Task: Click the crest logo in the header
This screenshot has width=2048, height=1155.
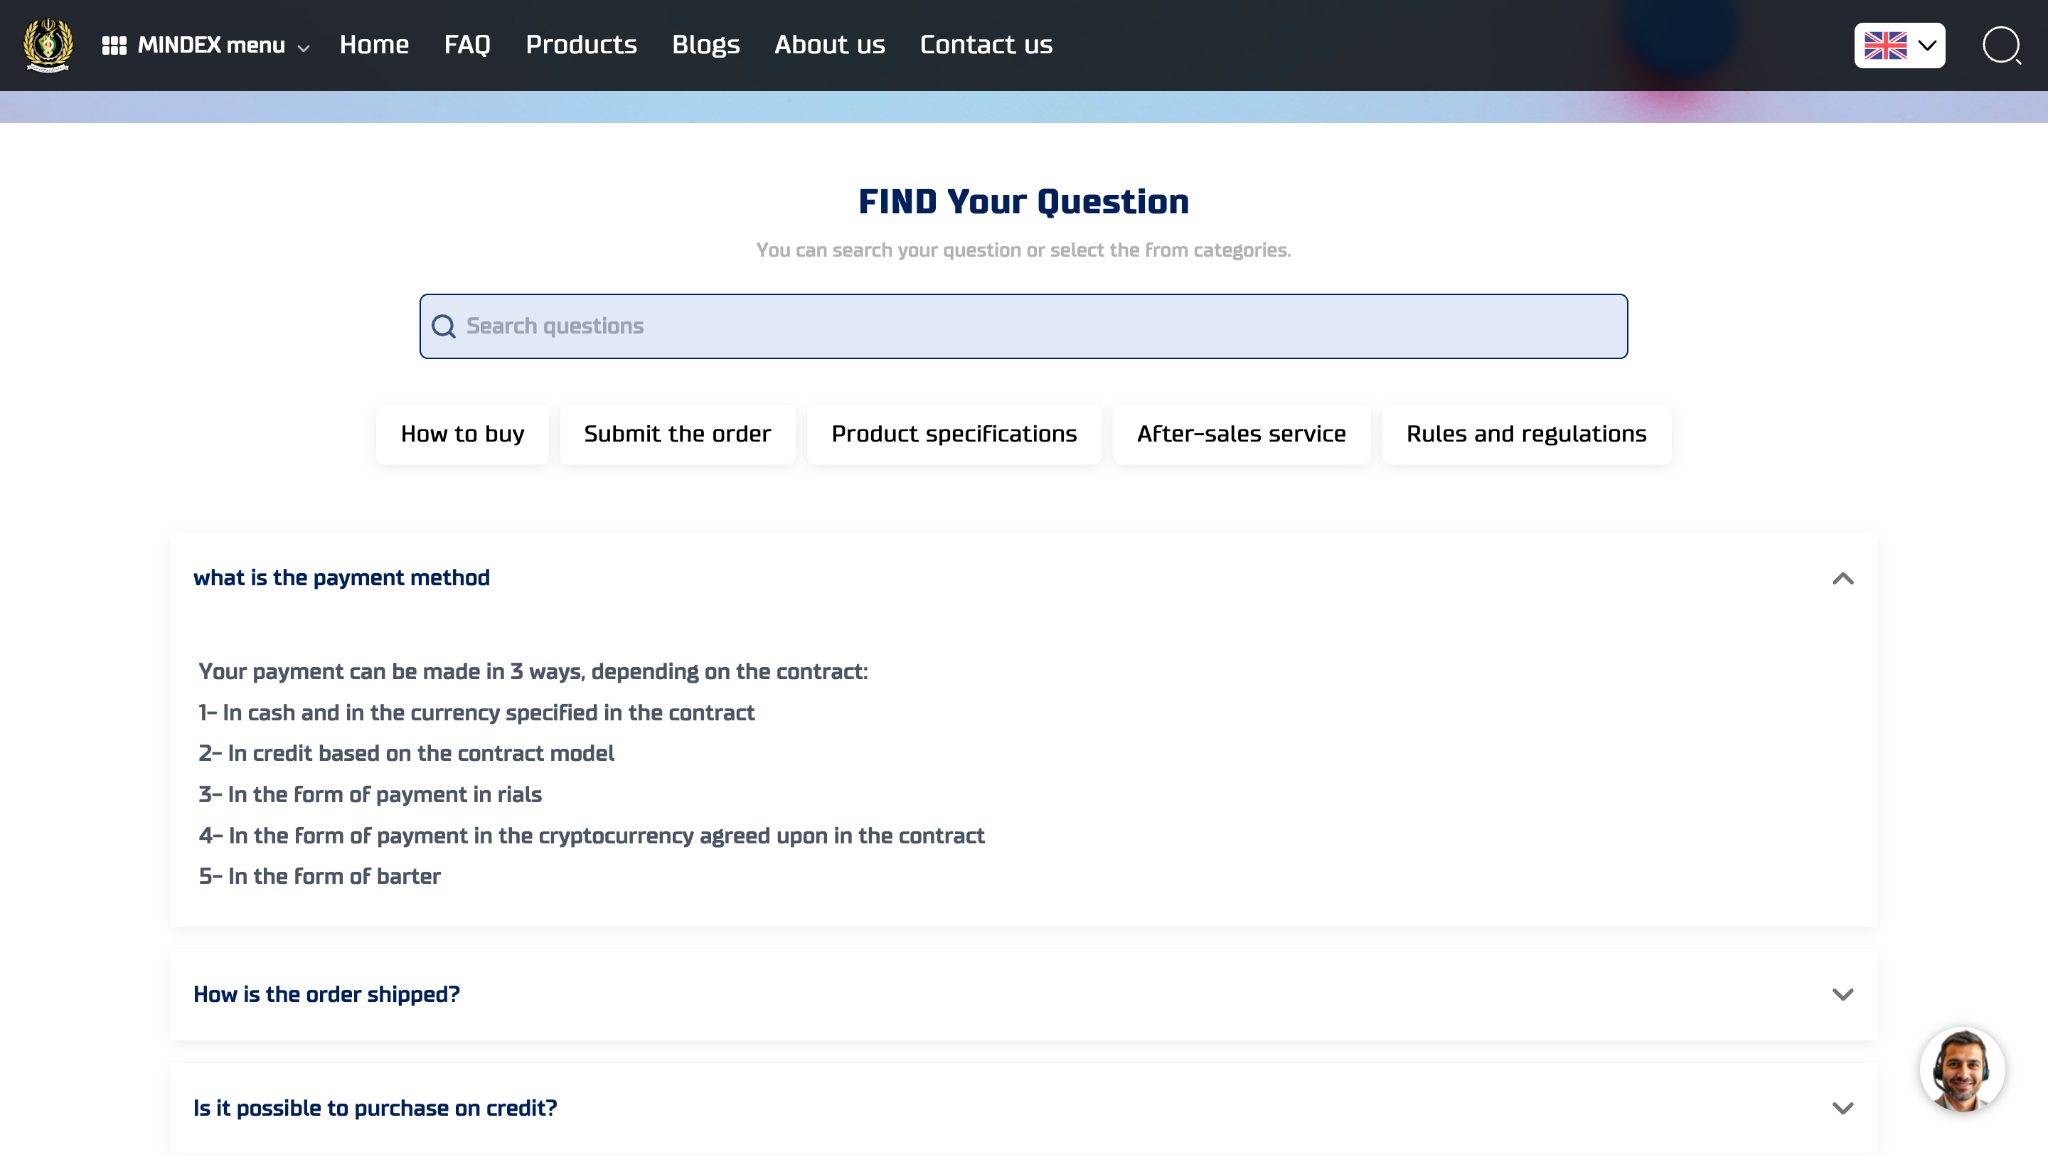Action: pos(48,45)
